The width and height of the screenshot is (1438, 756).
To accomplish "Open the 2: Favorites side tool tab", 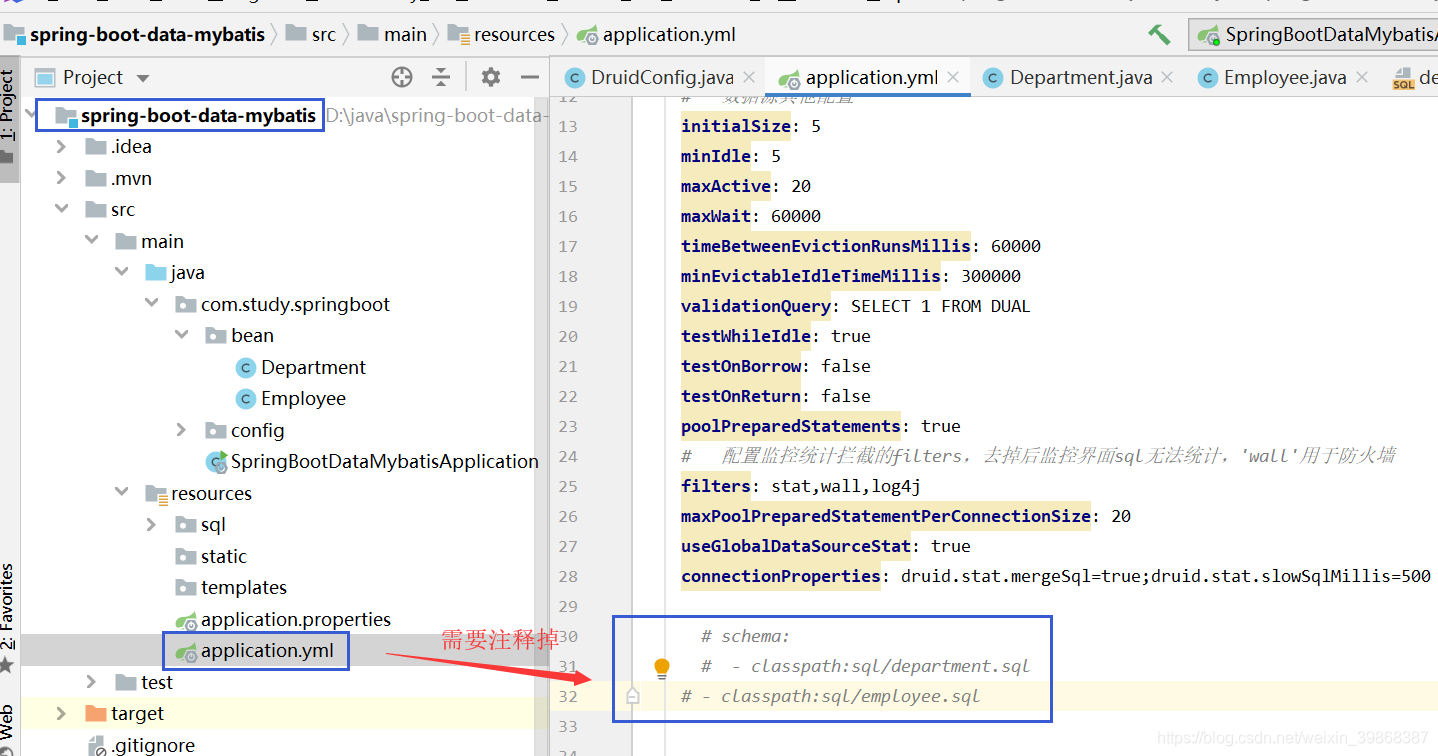I will click(x=8, y=616).
